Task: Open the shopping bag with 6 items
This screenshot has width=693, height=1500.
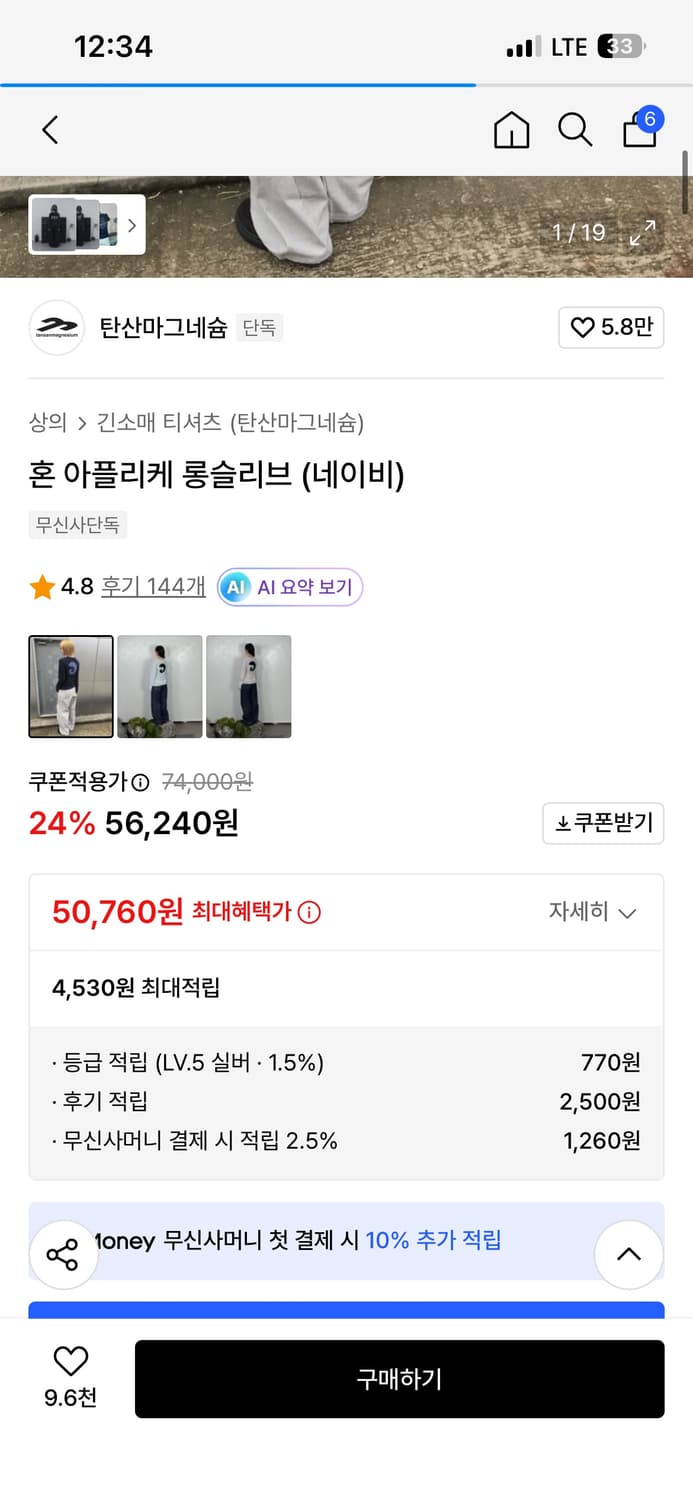Action: [639, 132]
